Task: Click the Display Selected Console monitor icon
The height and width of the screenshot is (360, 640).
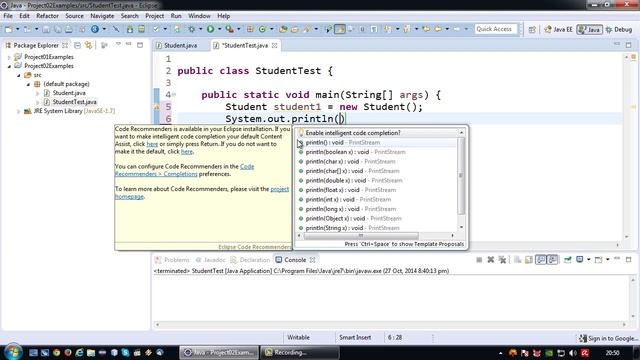Action: point(580,260)
